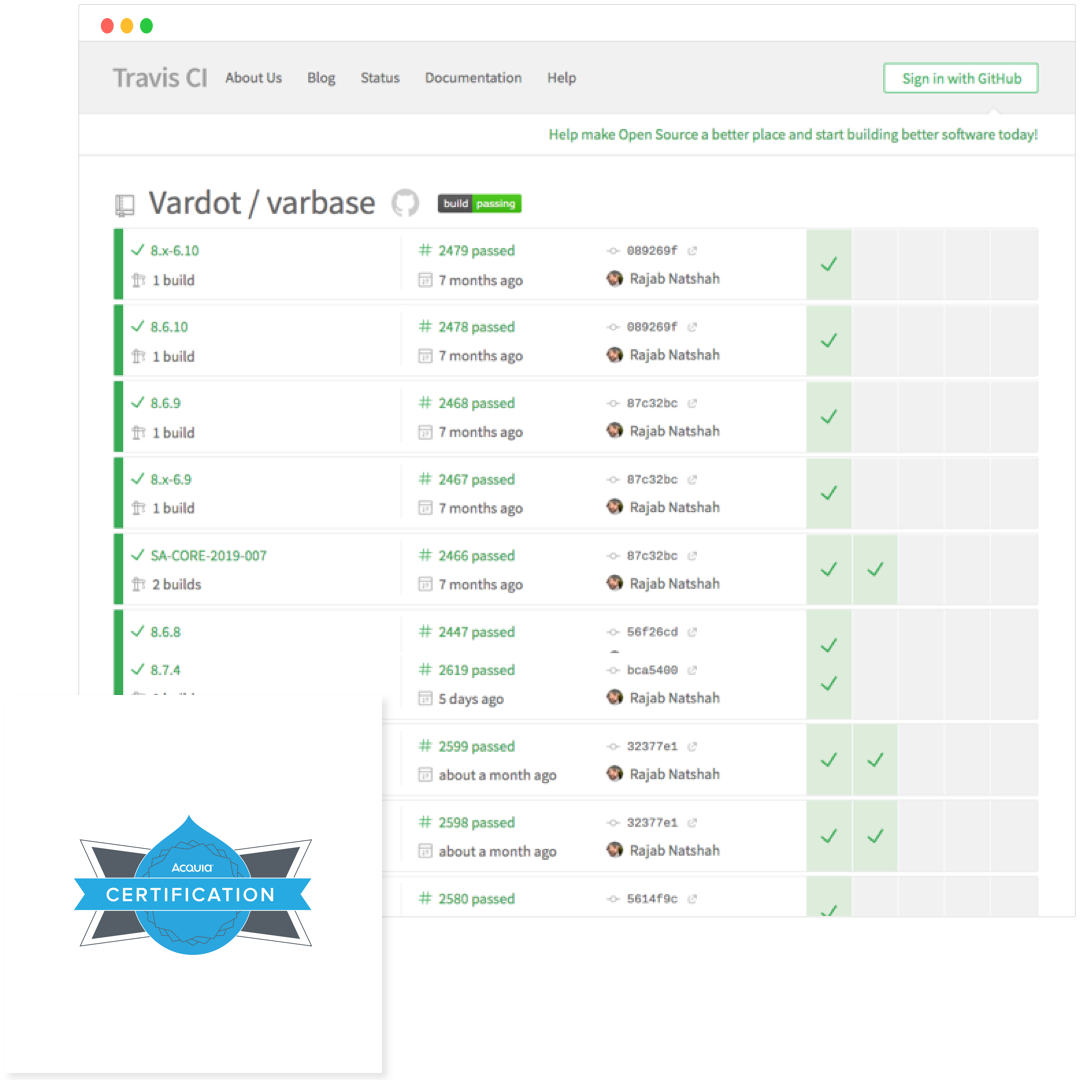
Task: Click the Travis CI logo
Action: [160, 78]
